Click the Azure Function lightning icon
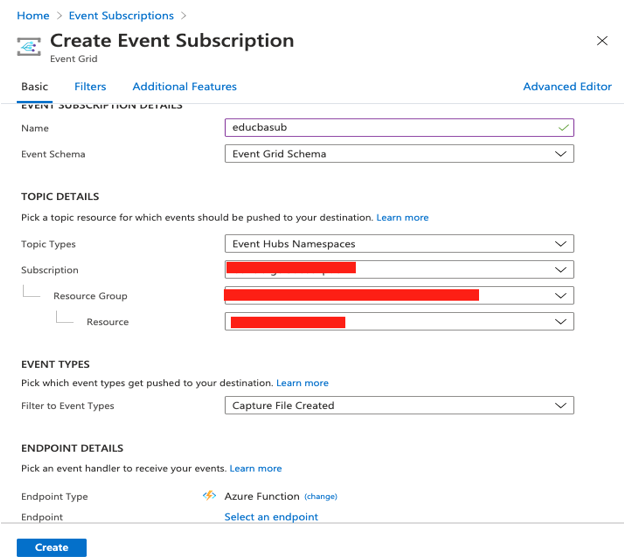 (209, 495)
